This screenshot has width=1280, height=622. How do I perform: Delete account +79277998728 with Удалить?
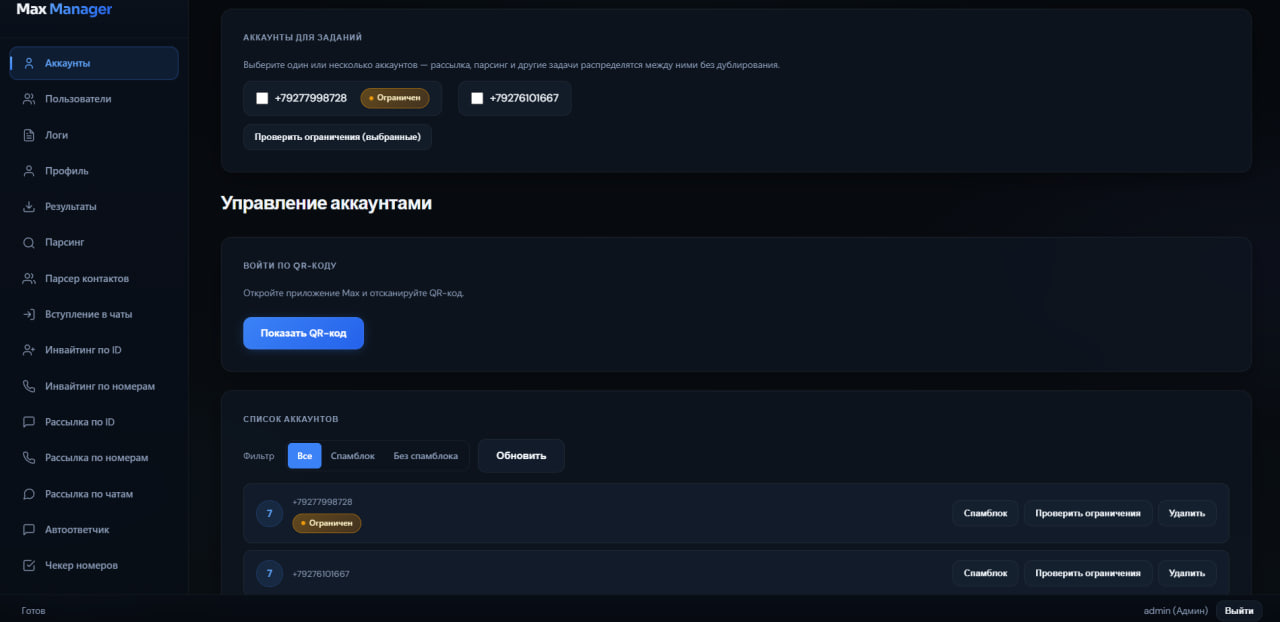point(1187,514)
